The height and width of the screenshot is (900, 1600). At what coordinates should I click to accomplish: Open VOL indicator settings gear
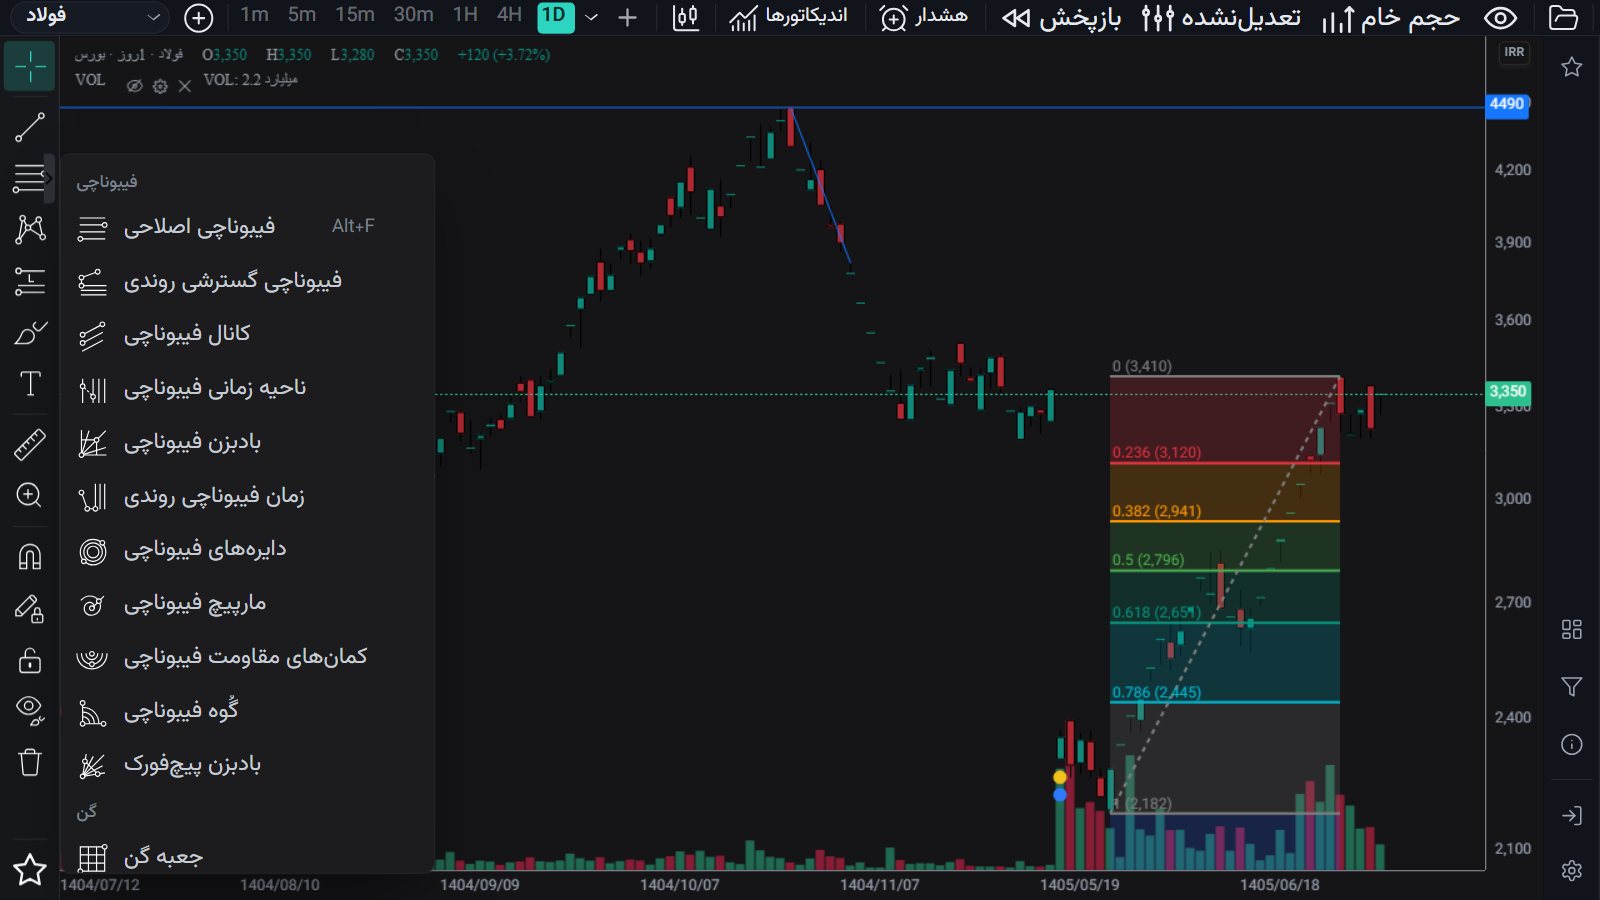[160, 87]
